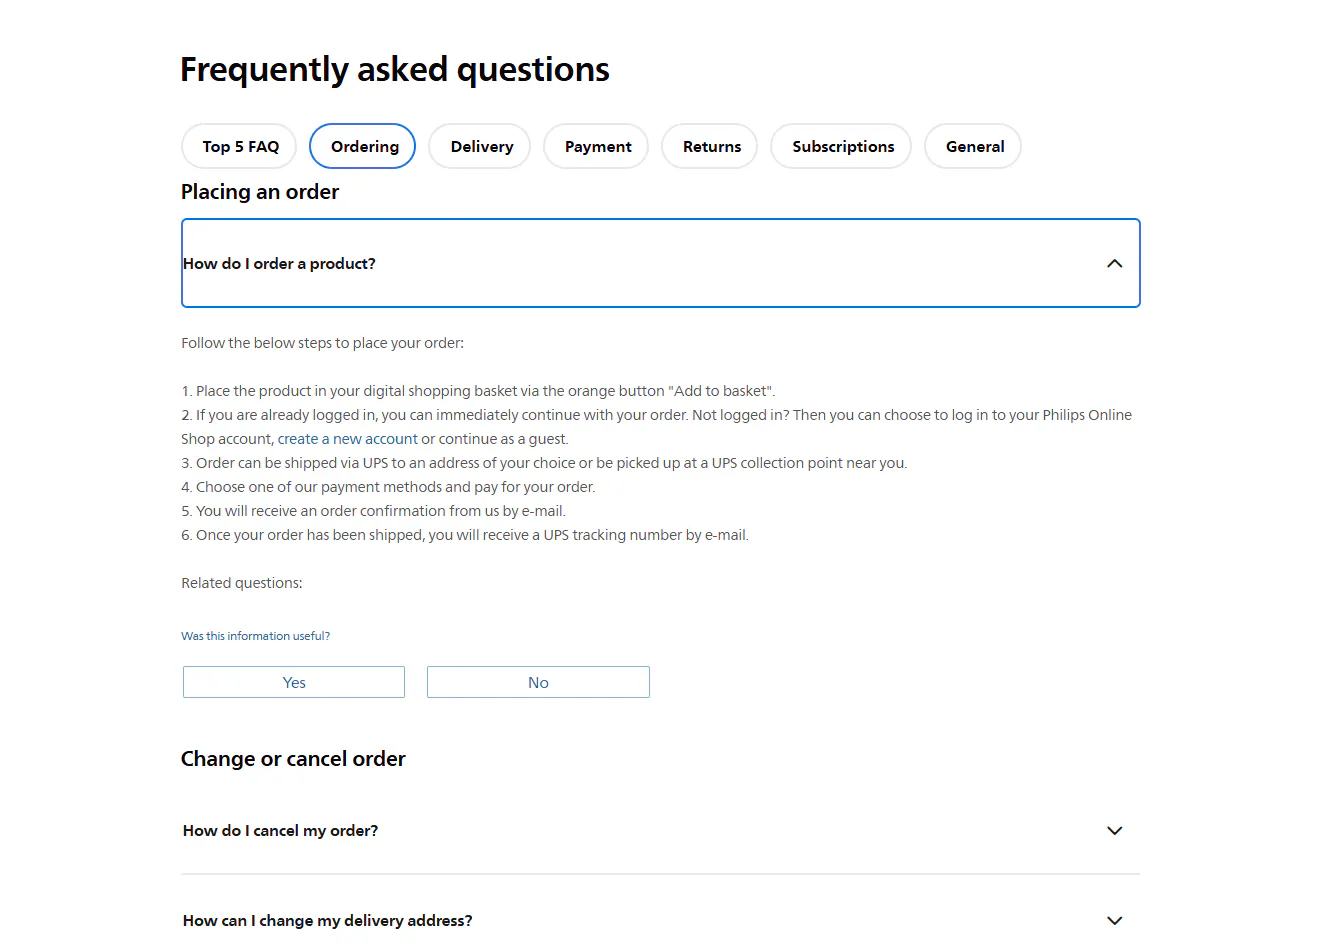Viewport: 1322px width, 947px height.
Task: Open the Delivery tab
Action: pyautogui.click(x=481, y=147)
